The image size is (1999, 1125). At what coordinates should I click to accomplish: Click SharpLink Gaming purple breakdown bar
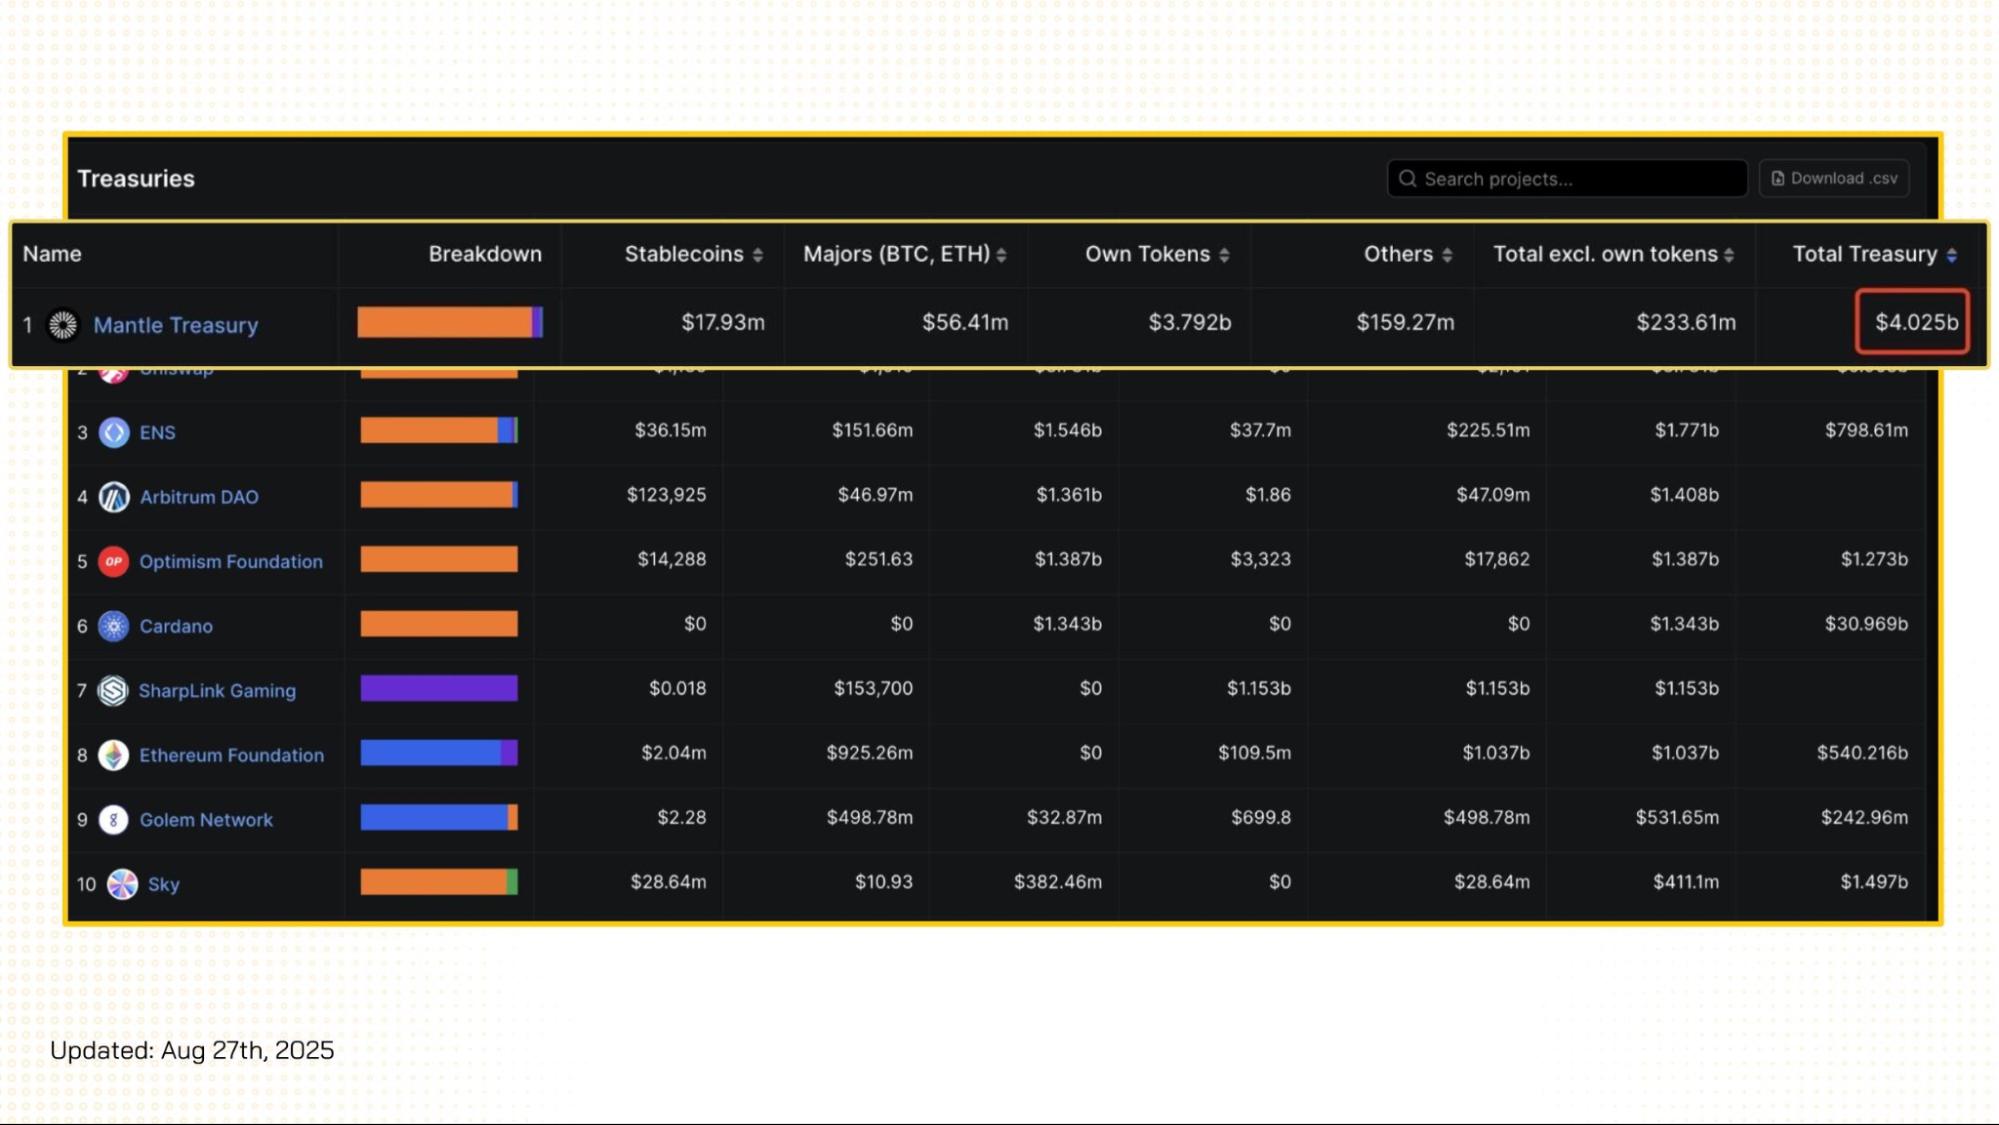coord(439,688)
